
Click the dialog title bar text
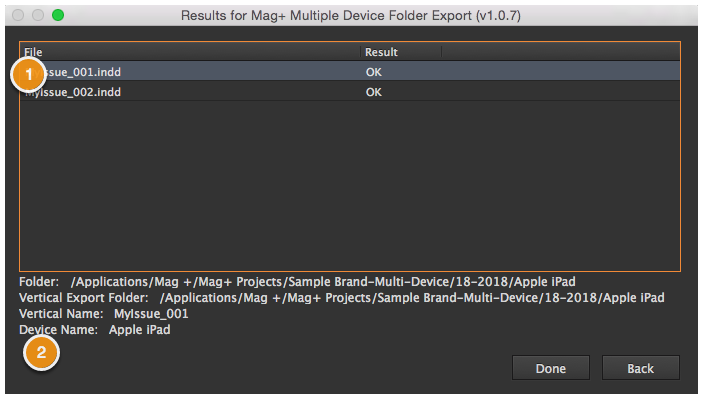351,15
